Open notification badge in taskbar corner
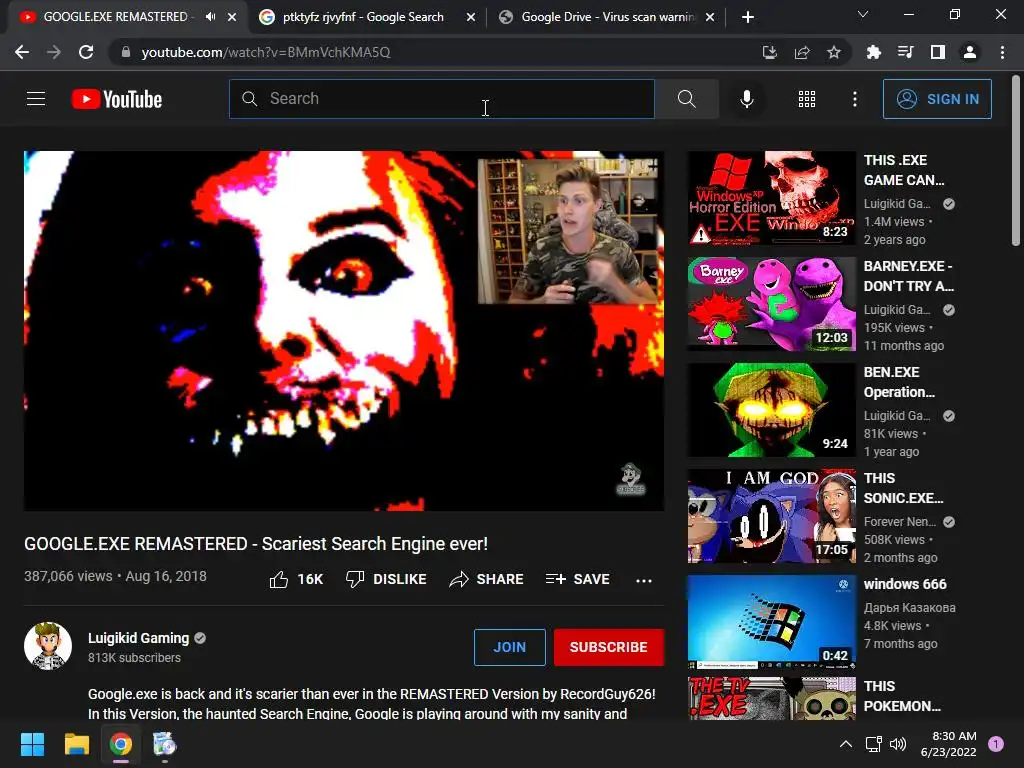 (996, 744)
